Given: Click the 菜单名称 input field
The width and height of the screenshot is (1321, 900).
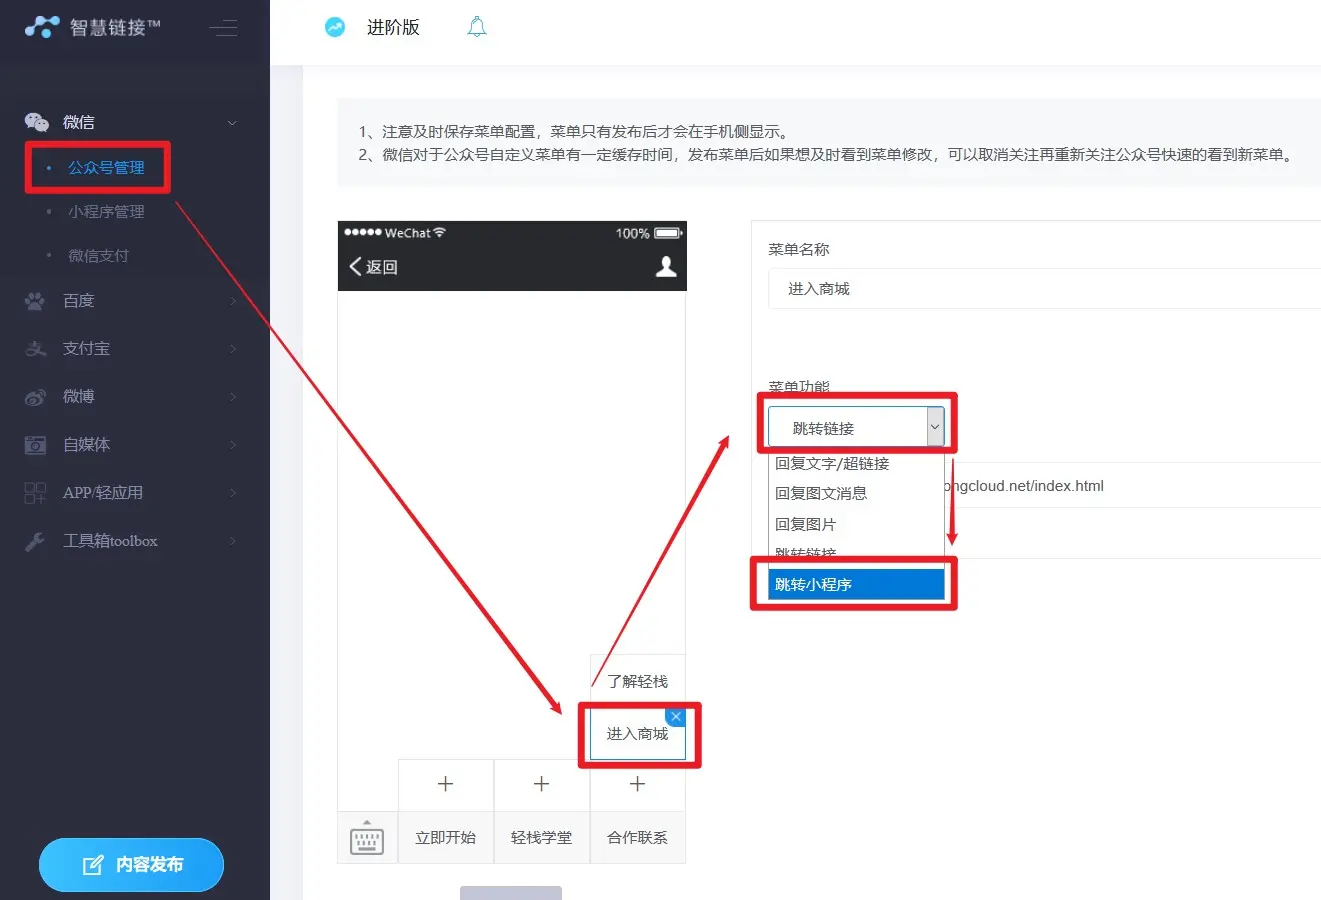Looking at the screenshot, I should tap(1040, 289).
